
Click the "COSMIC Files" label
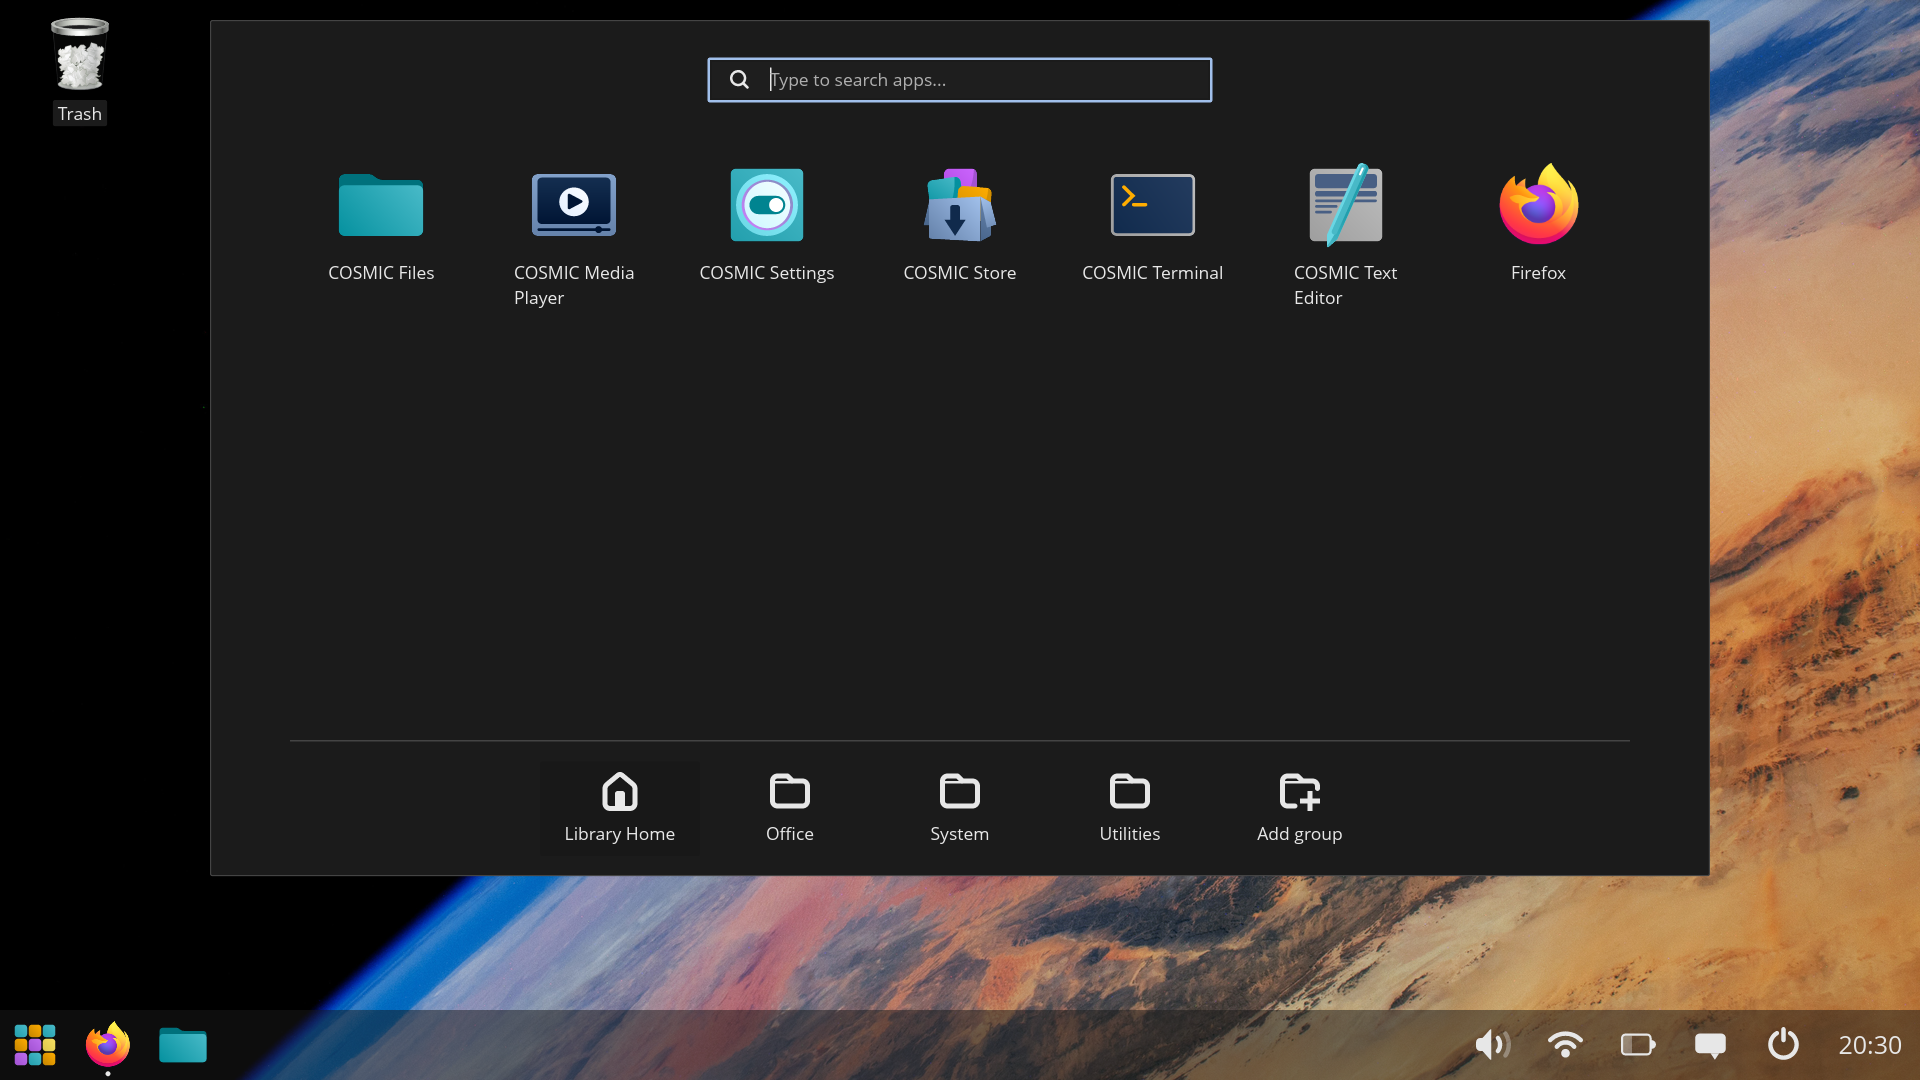[381, 273]
